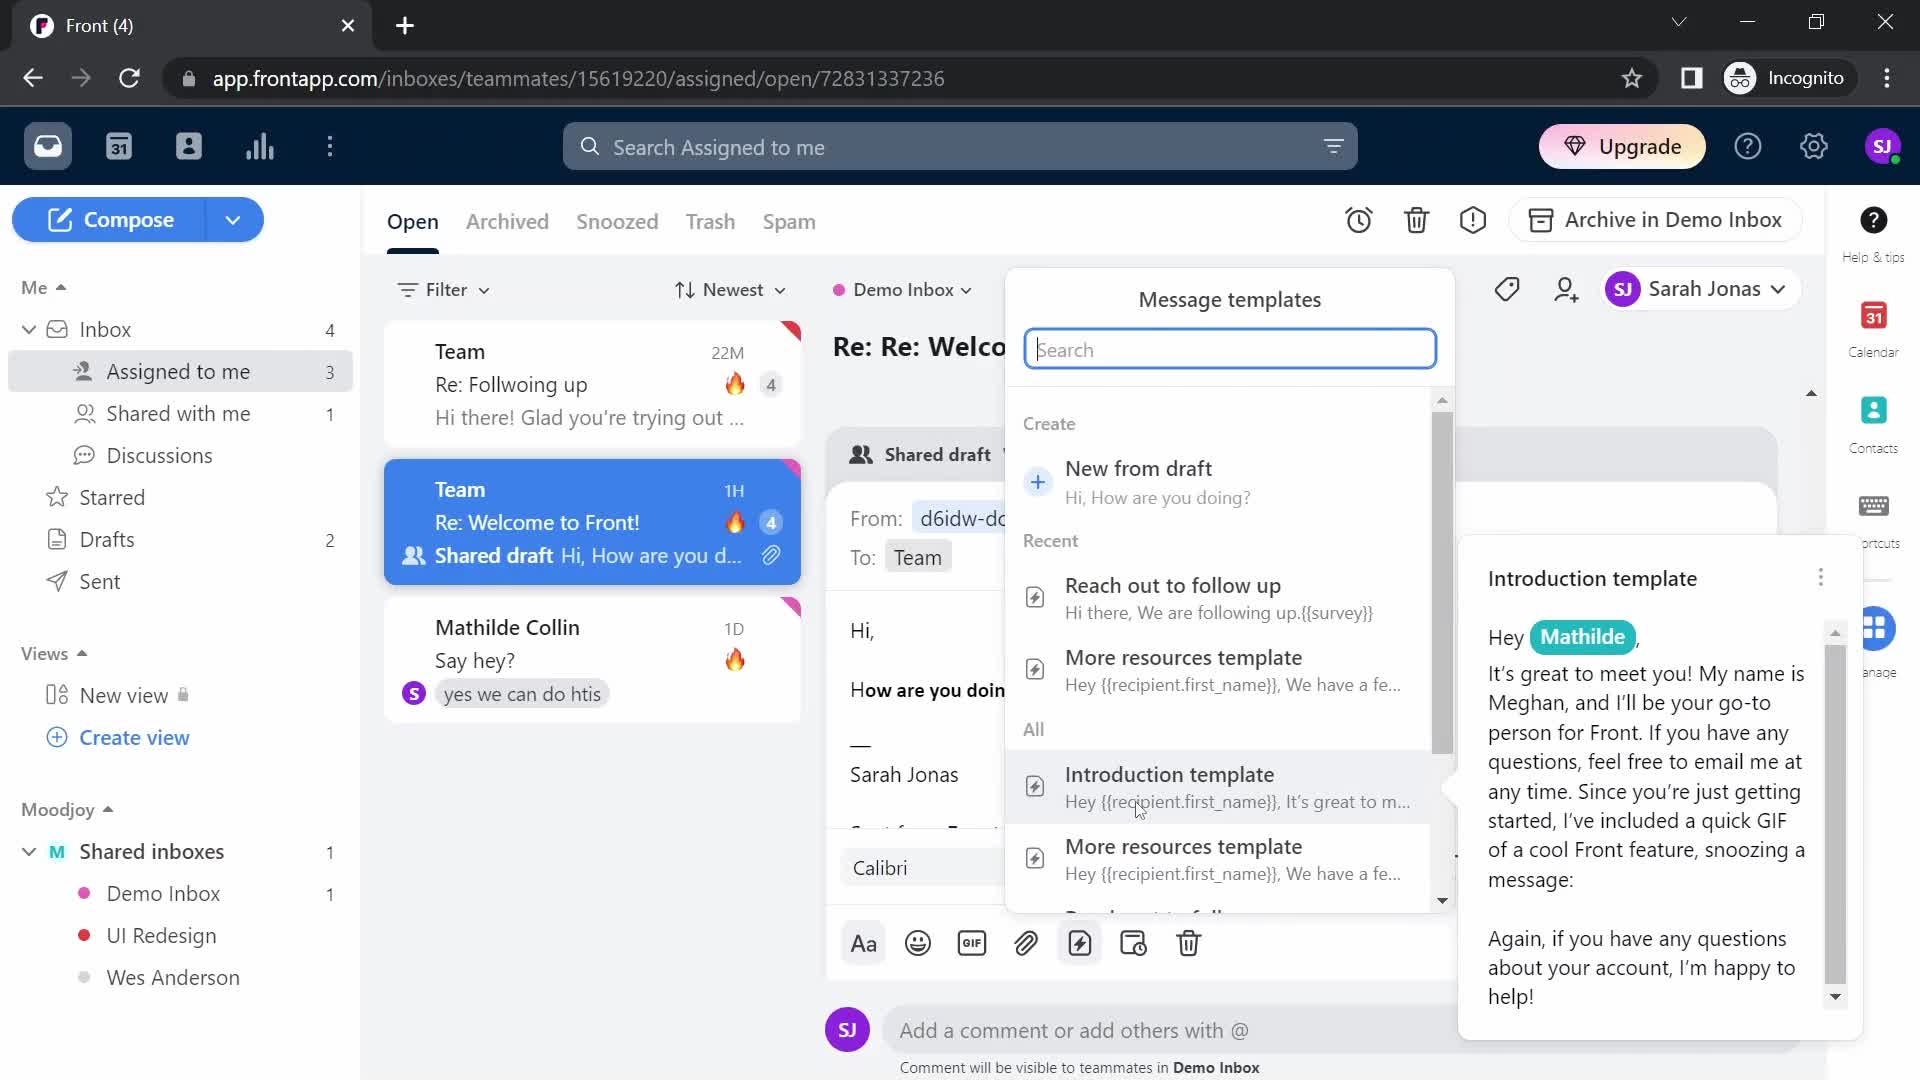Open the top navigation three-dot menu

pos(330,147)
